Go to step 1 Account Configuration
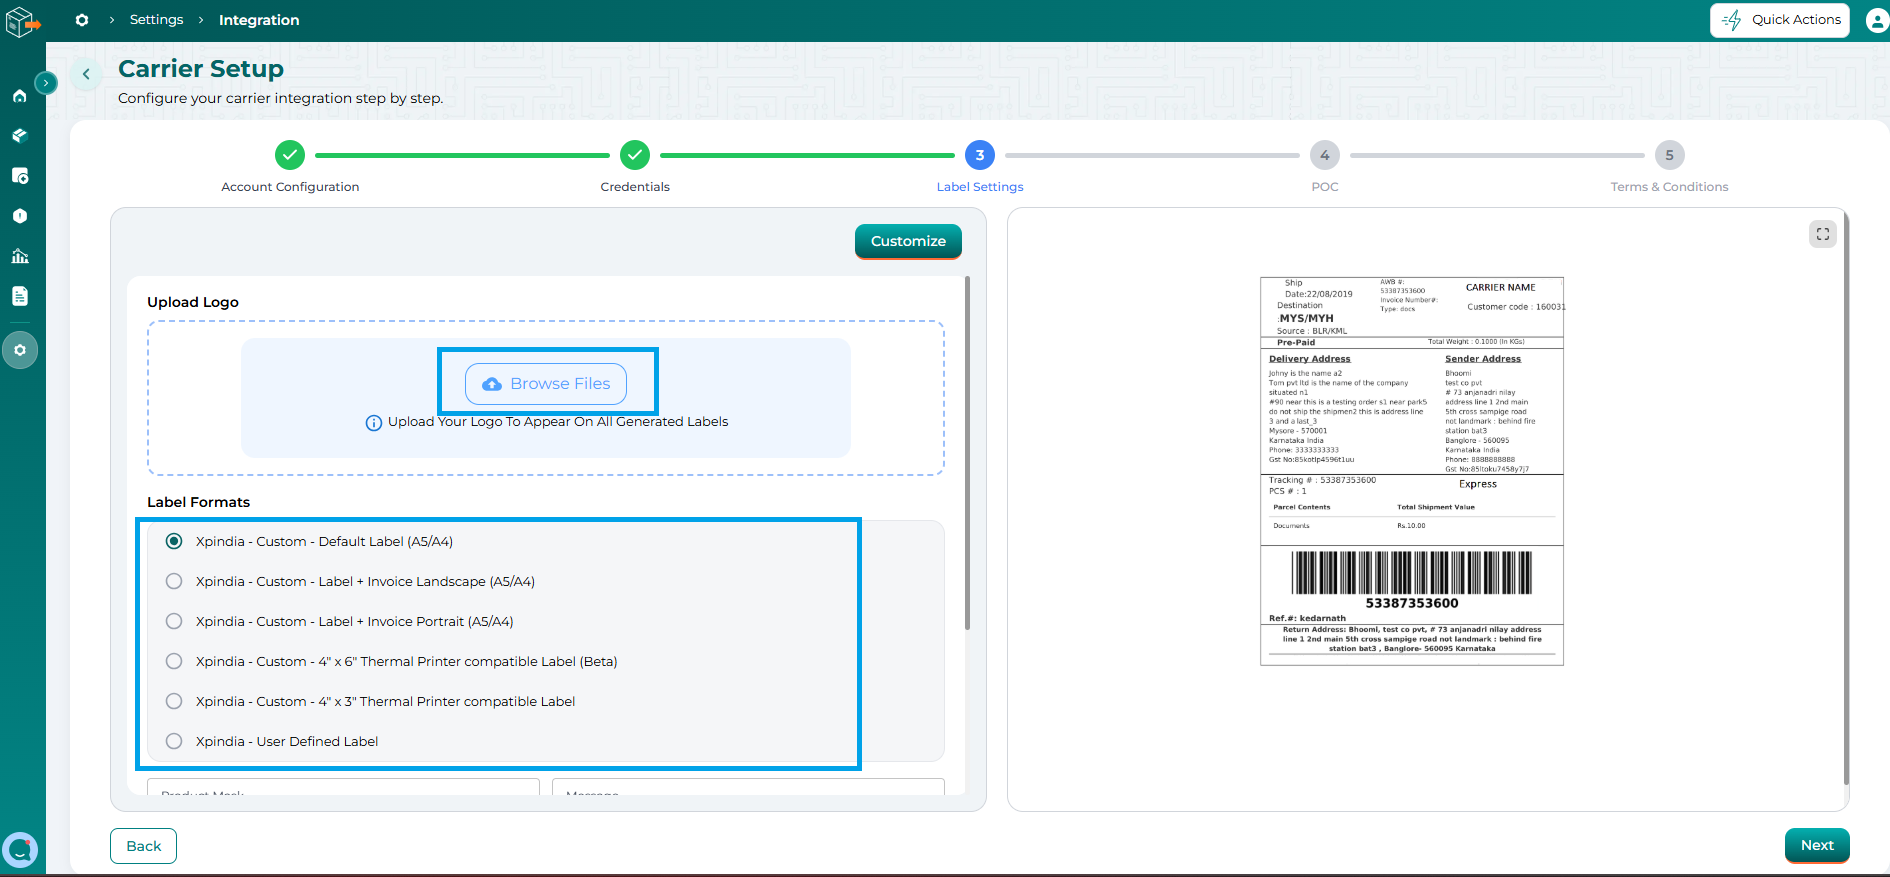The width and height of the screenshot is (1890, 877). (290, 155)
